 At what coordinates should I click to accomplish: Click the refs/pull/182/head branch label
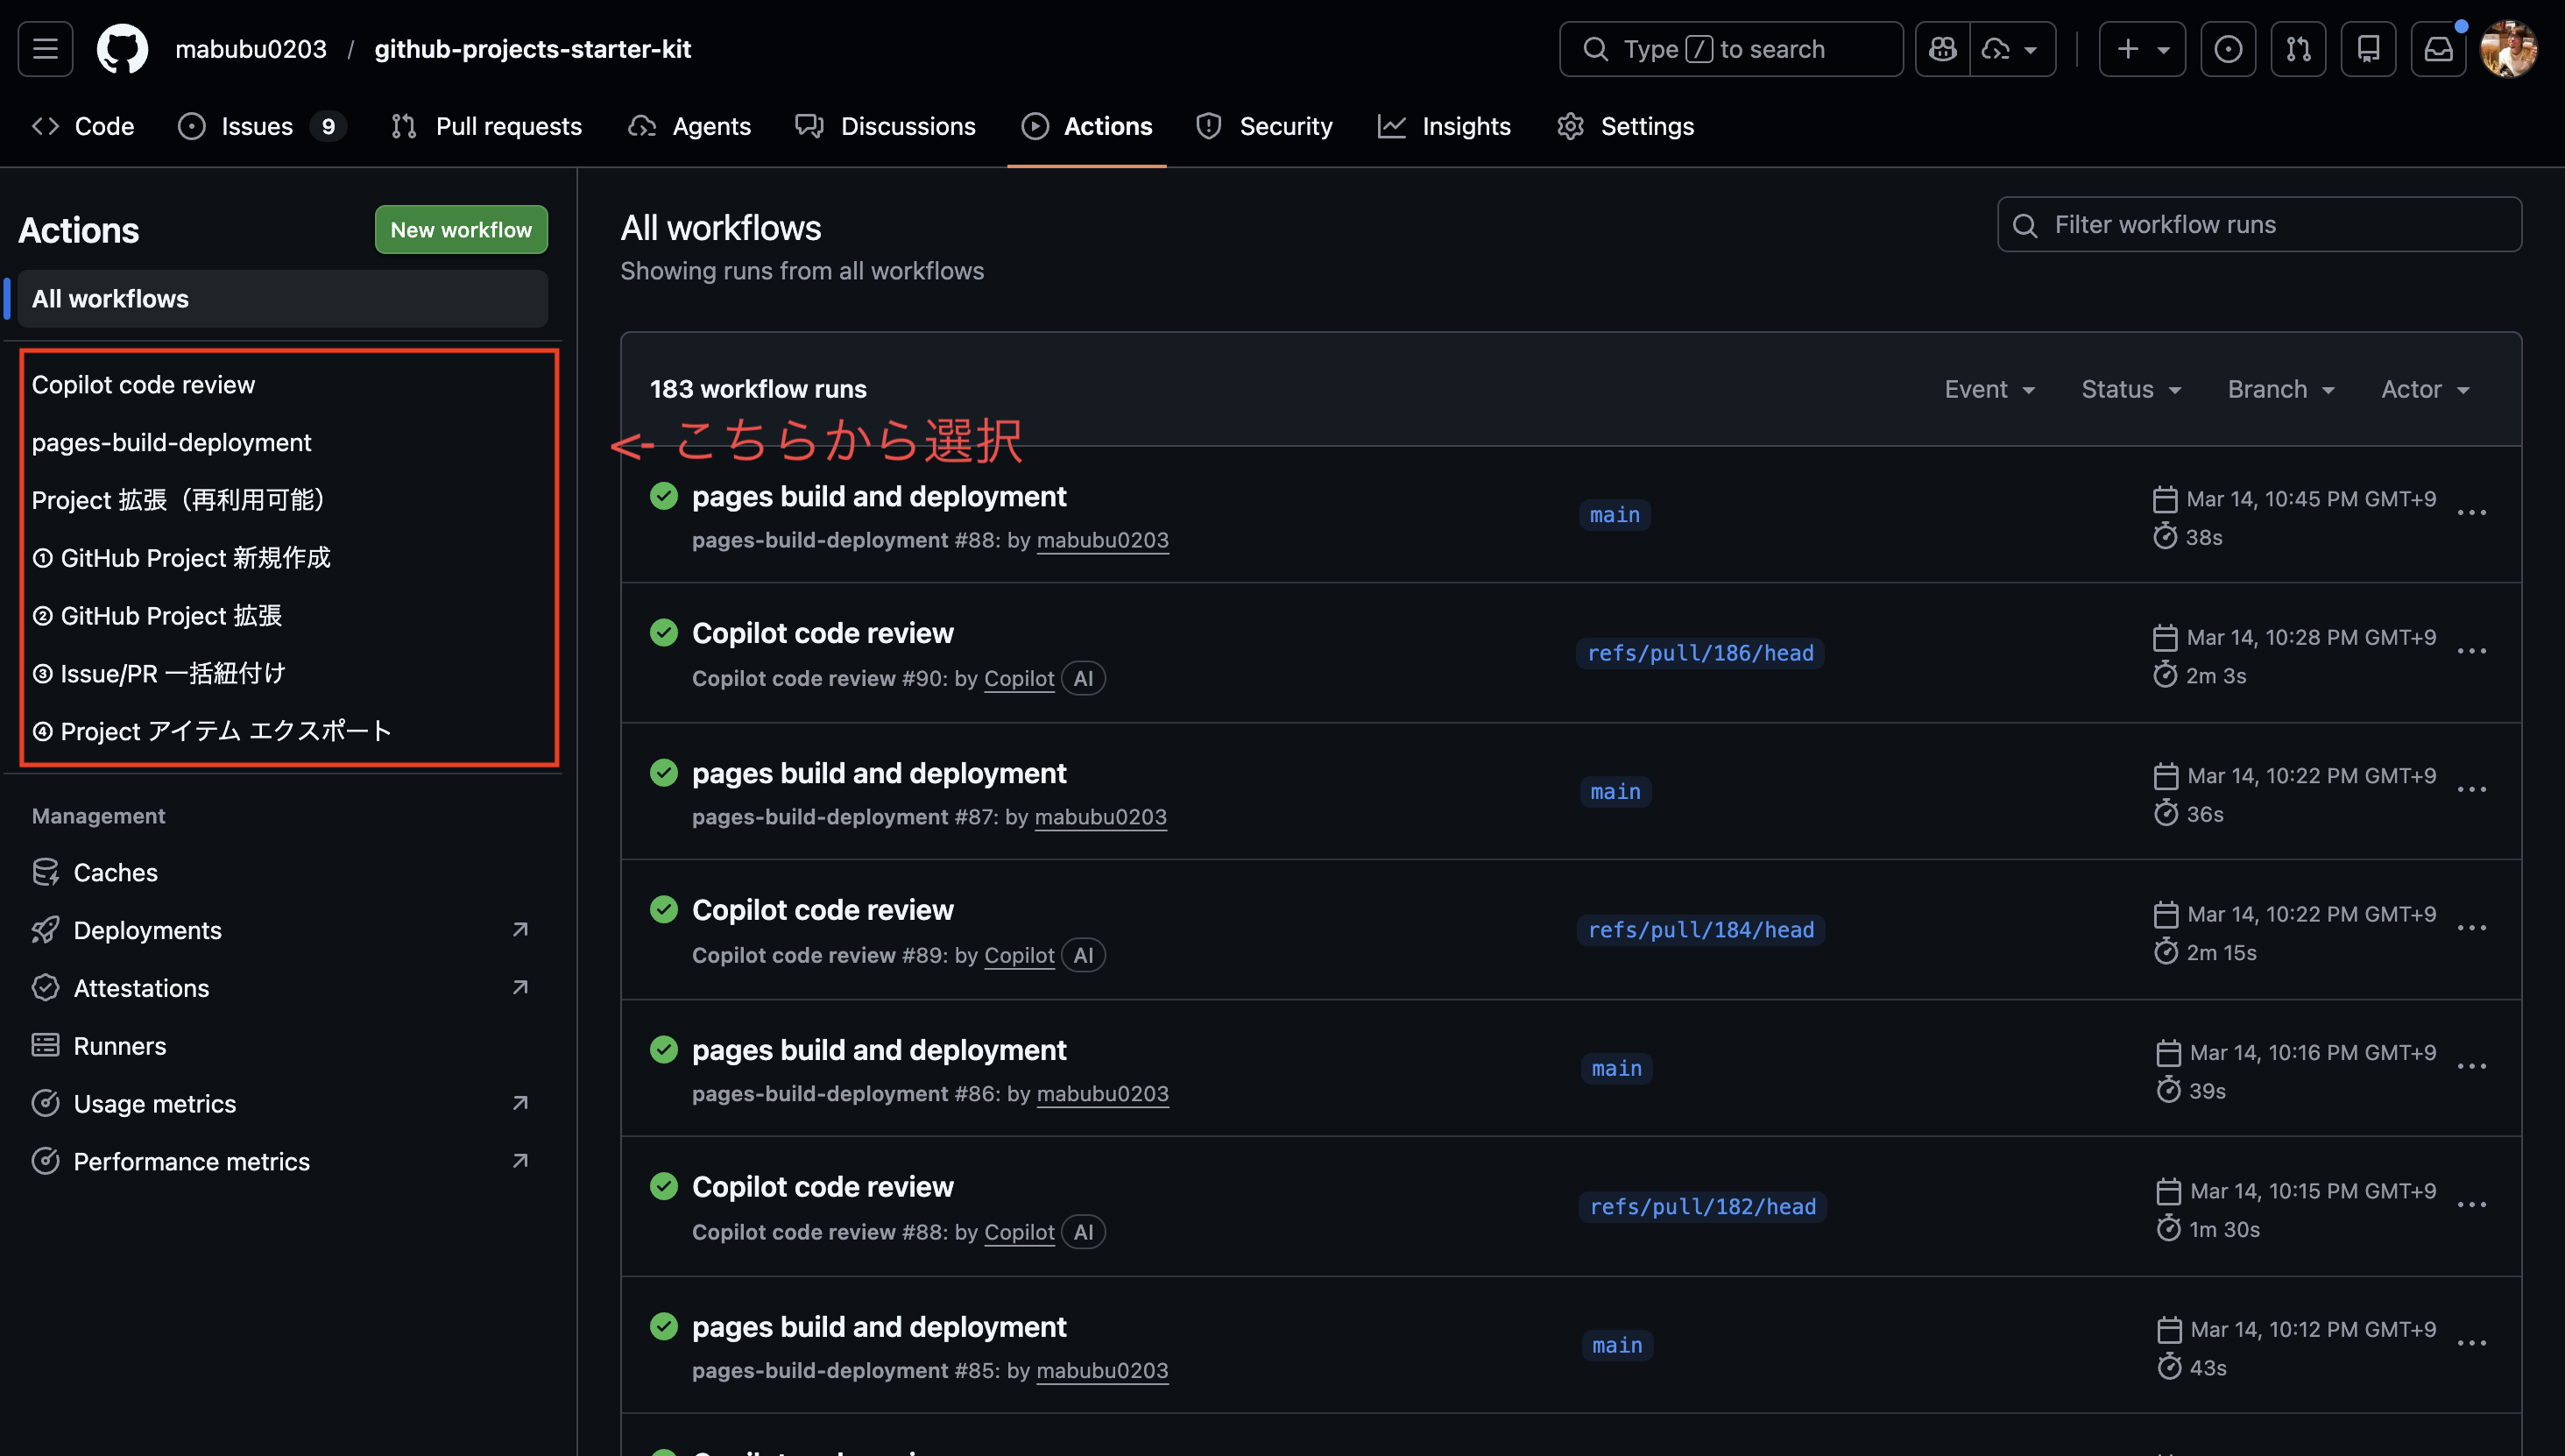pyautogui.click(x=1703, y=1208)
